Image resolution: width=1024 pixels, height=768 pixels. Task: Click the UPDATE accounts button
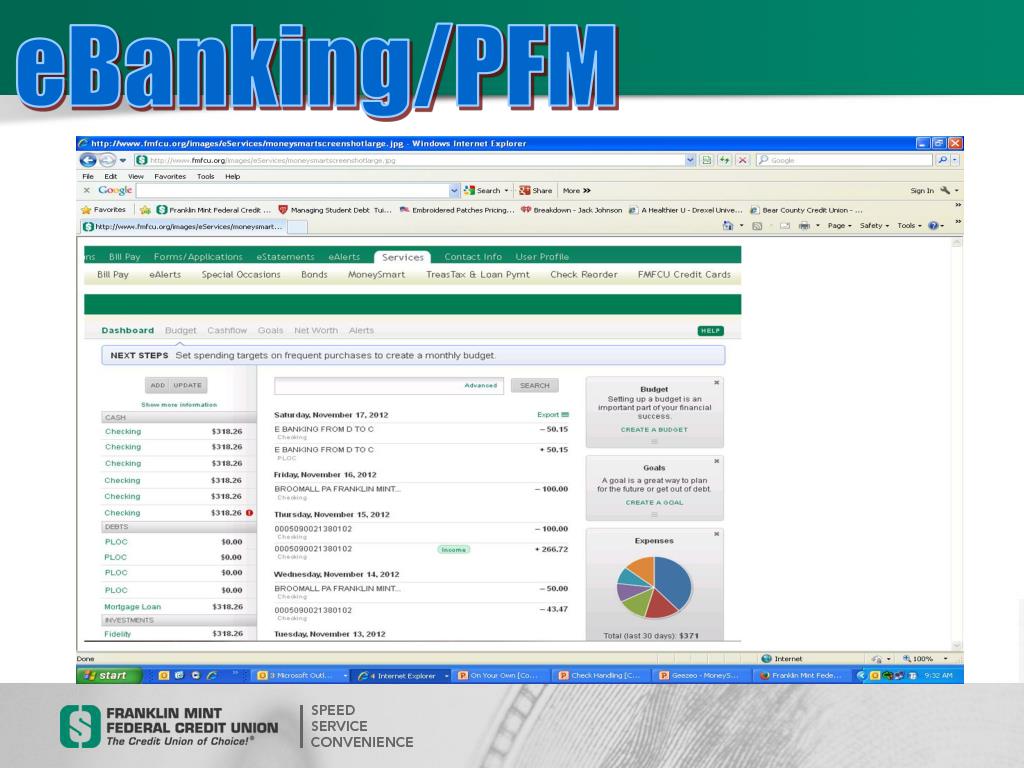[x=188, y=385]
